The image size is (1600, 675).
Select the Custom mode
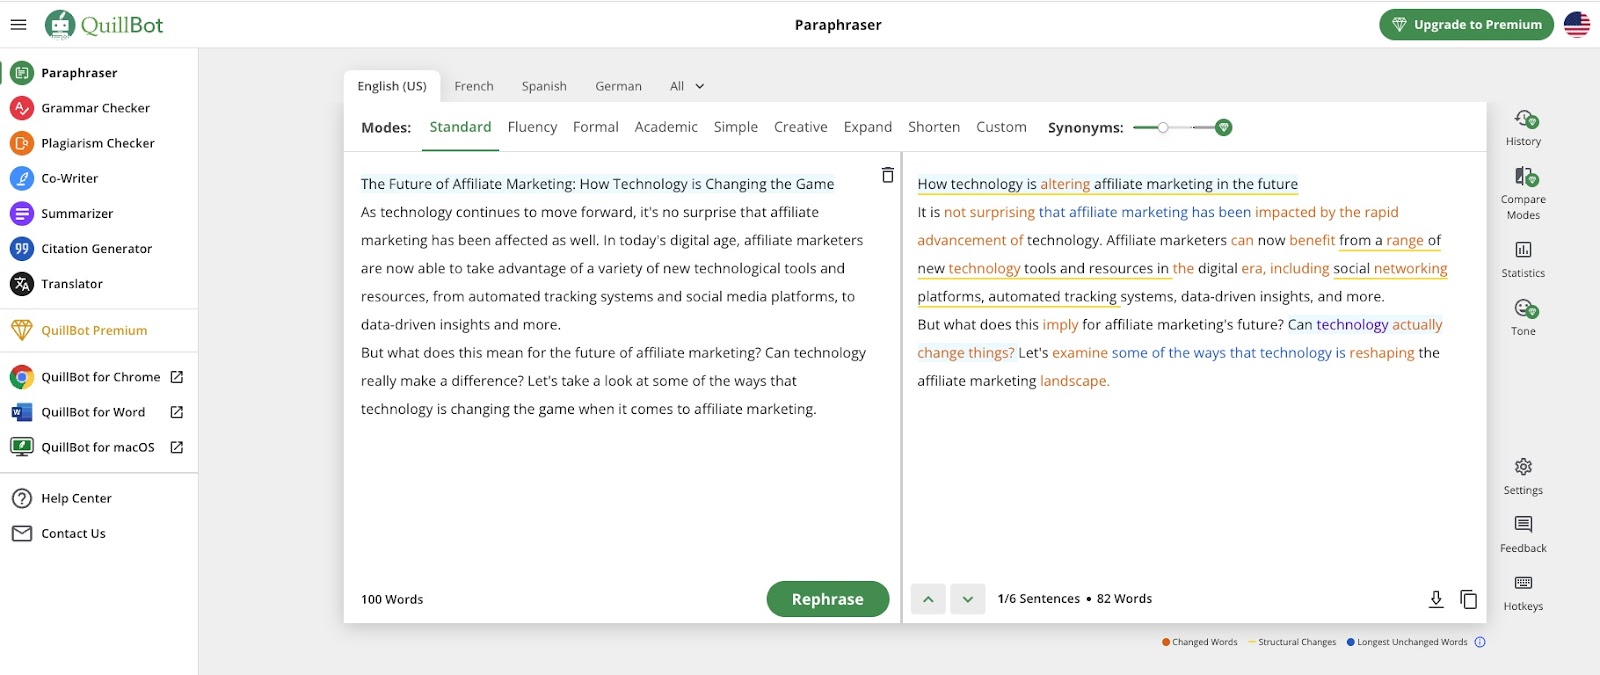1001,127
